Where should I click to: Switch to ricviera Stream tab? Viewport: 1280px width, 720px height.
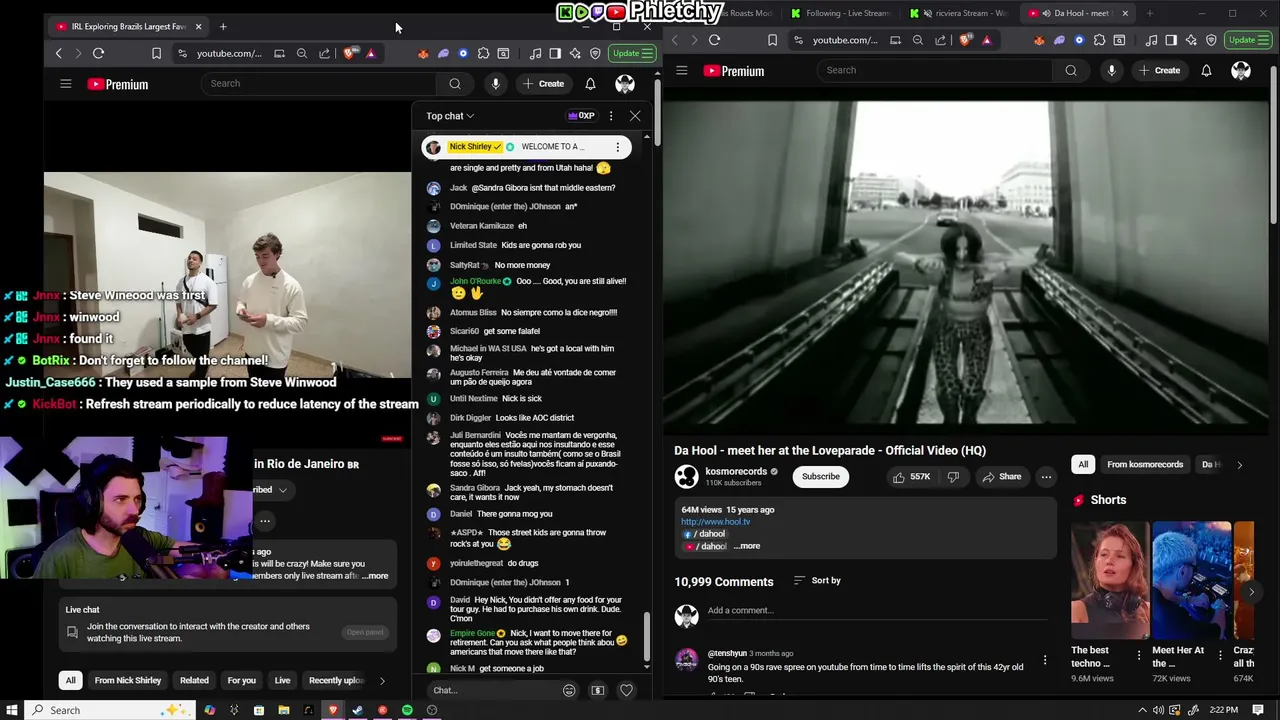(958, 13)
